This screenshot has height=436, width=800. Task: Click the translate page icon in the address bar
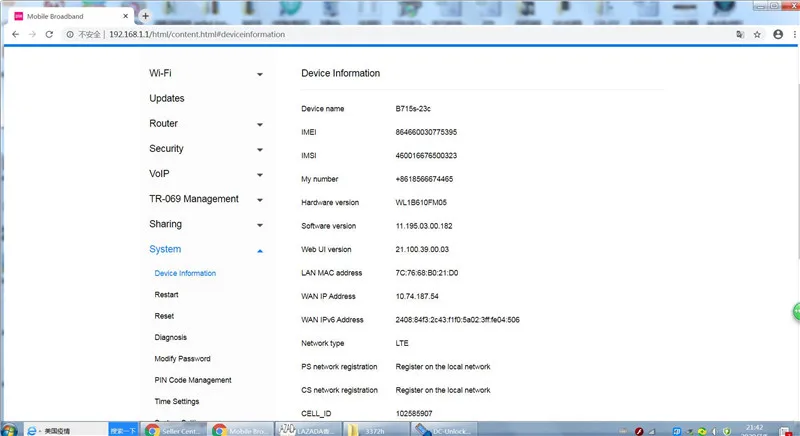tap(739, 34)
